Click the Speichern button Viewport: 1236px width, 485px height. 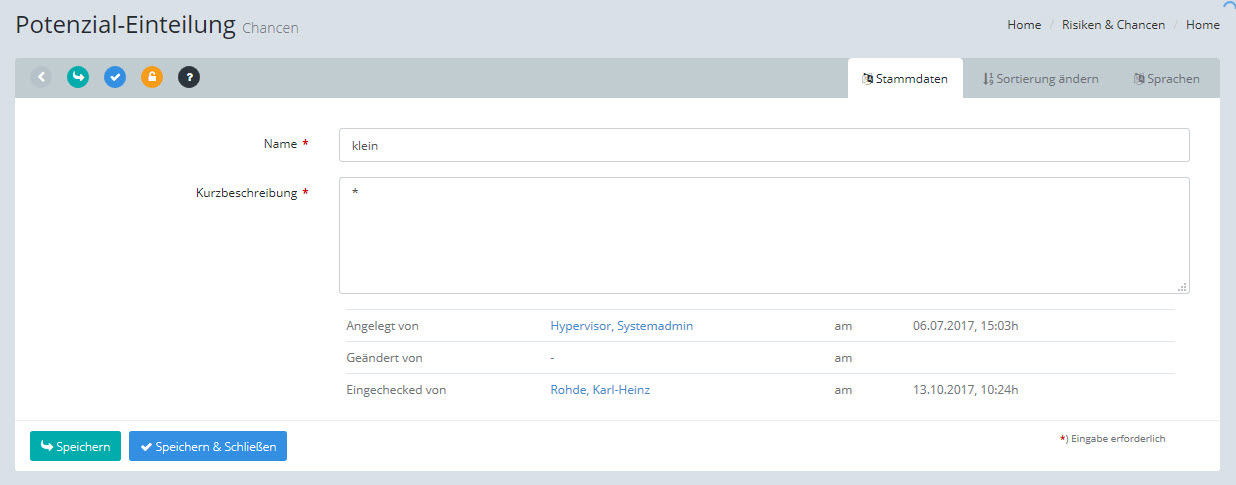click(x=75, y=447)
